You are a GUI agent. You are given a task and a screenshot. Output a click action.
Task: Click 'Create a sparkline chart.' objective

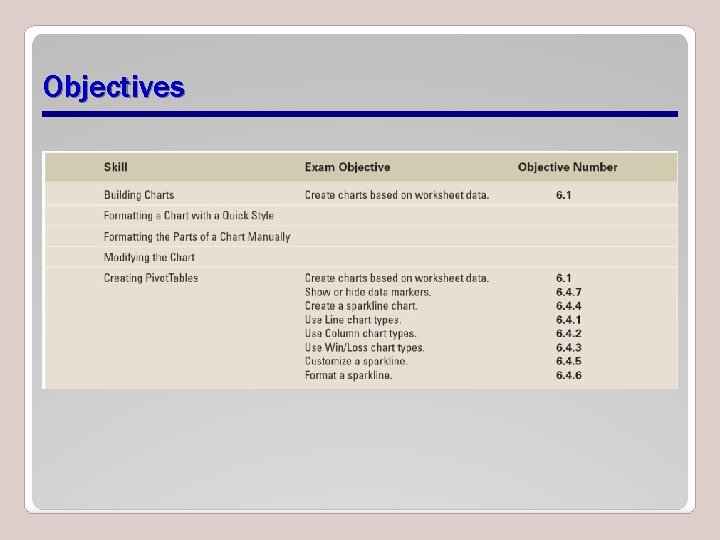coord(361,306)
